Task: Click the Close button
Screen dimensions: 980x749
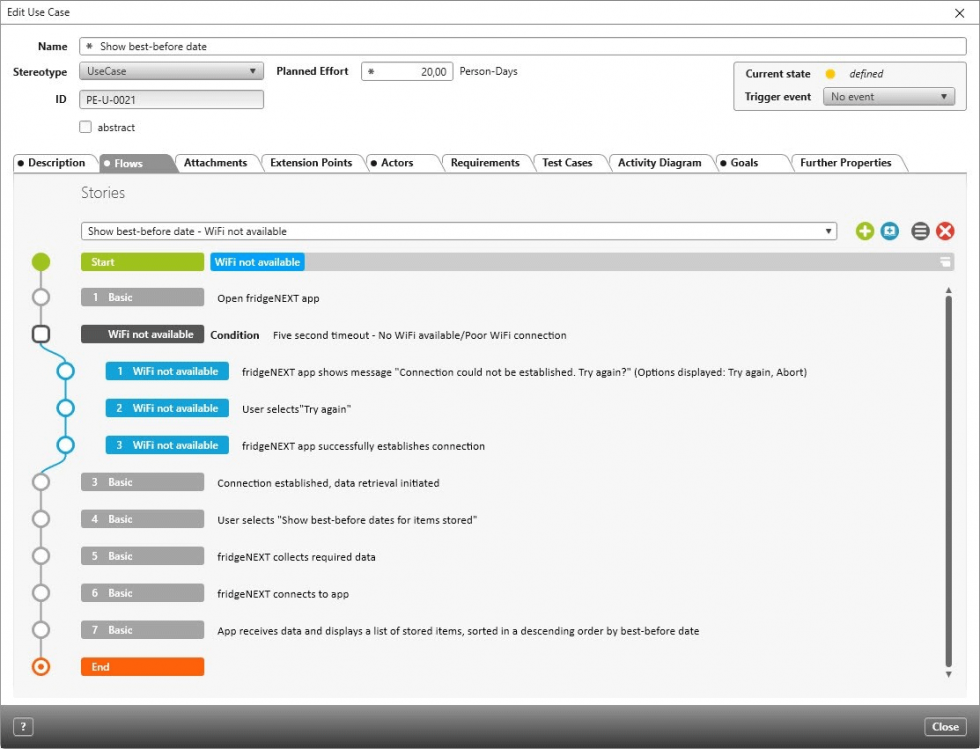Action: point(944,726)
